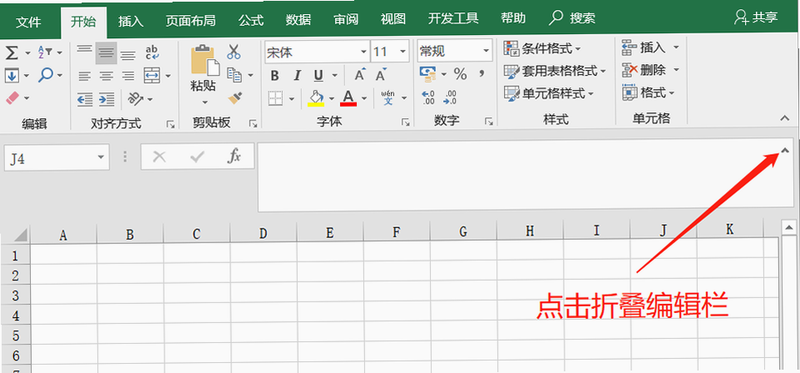Image resolution: width=800 pixels, height=373 pixels.
Task: Click the 搜索 search box
Action: [x=572, y=19]
